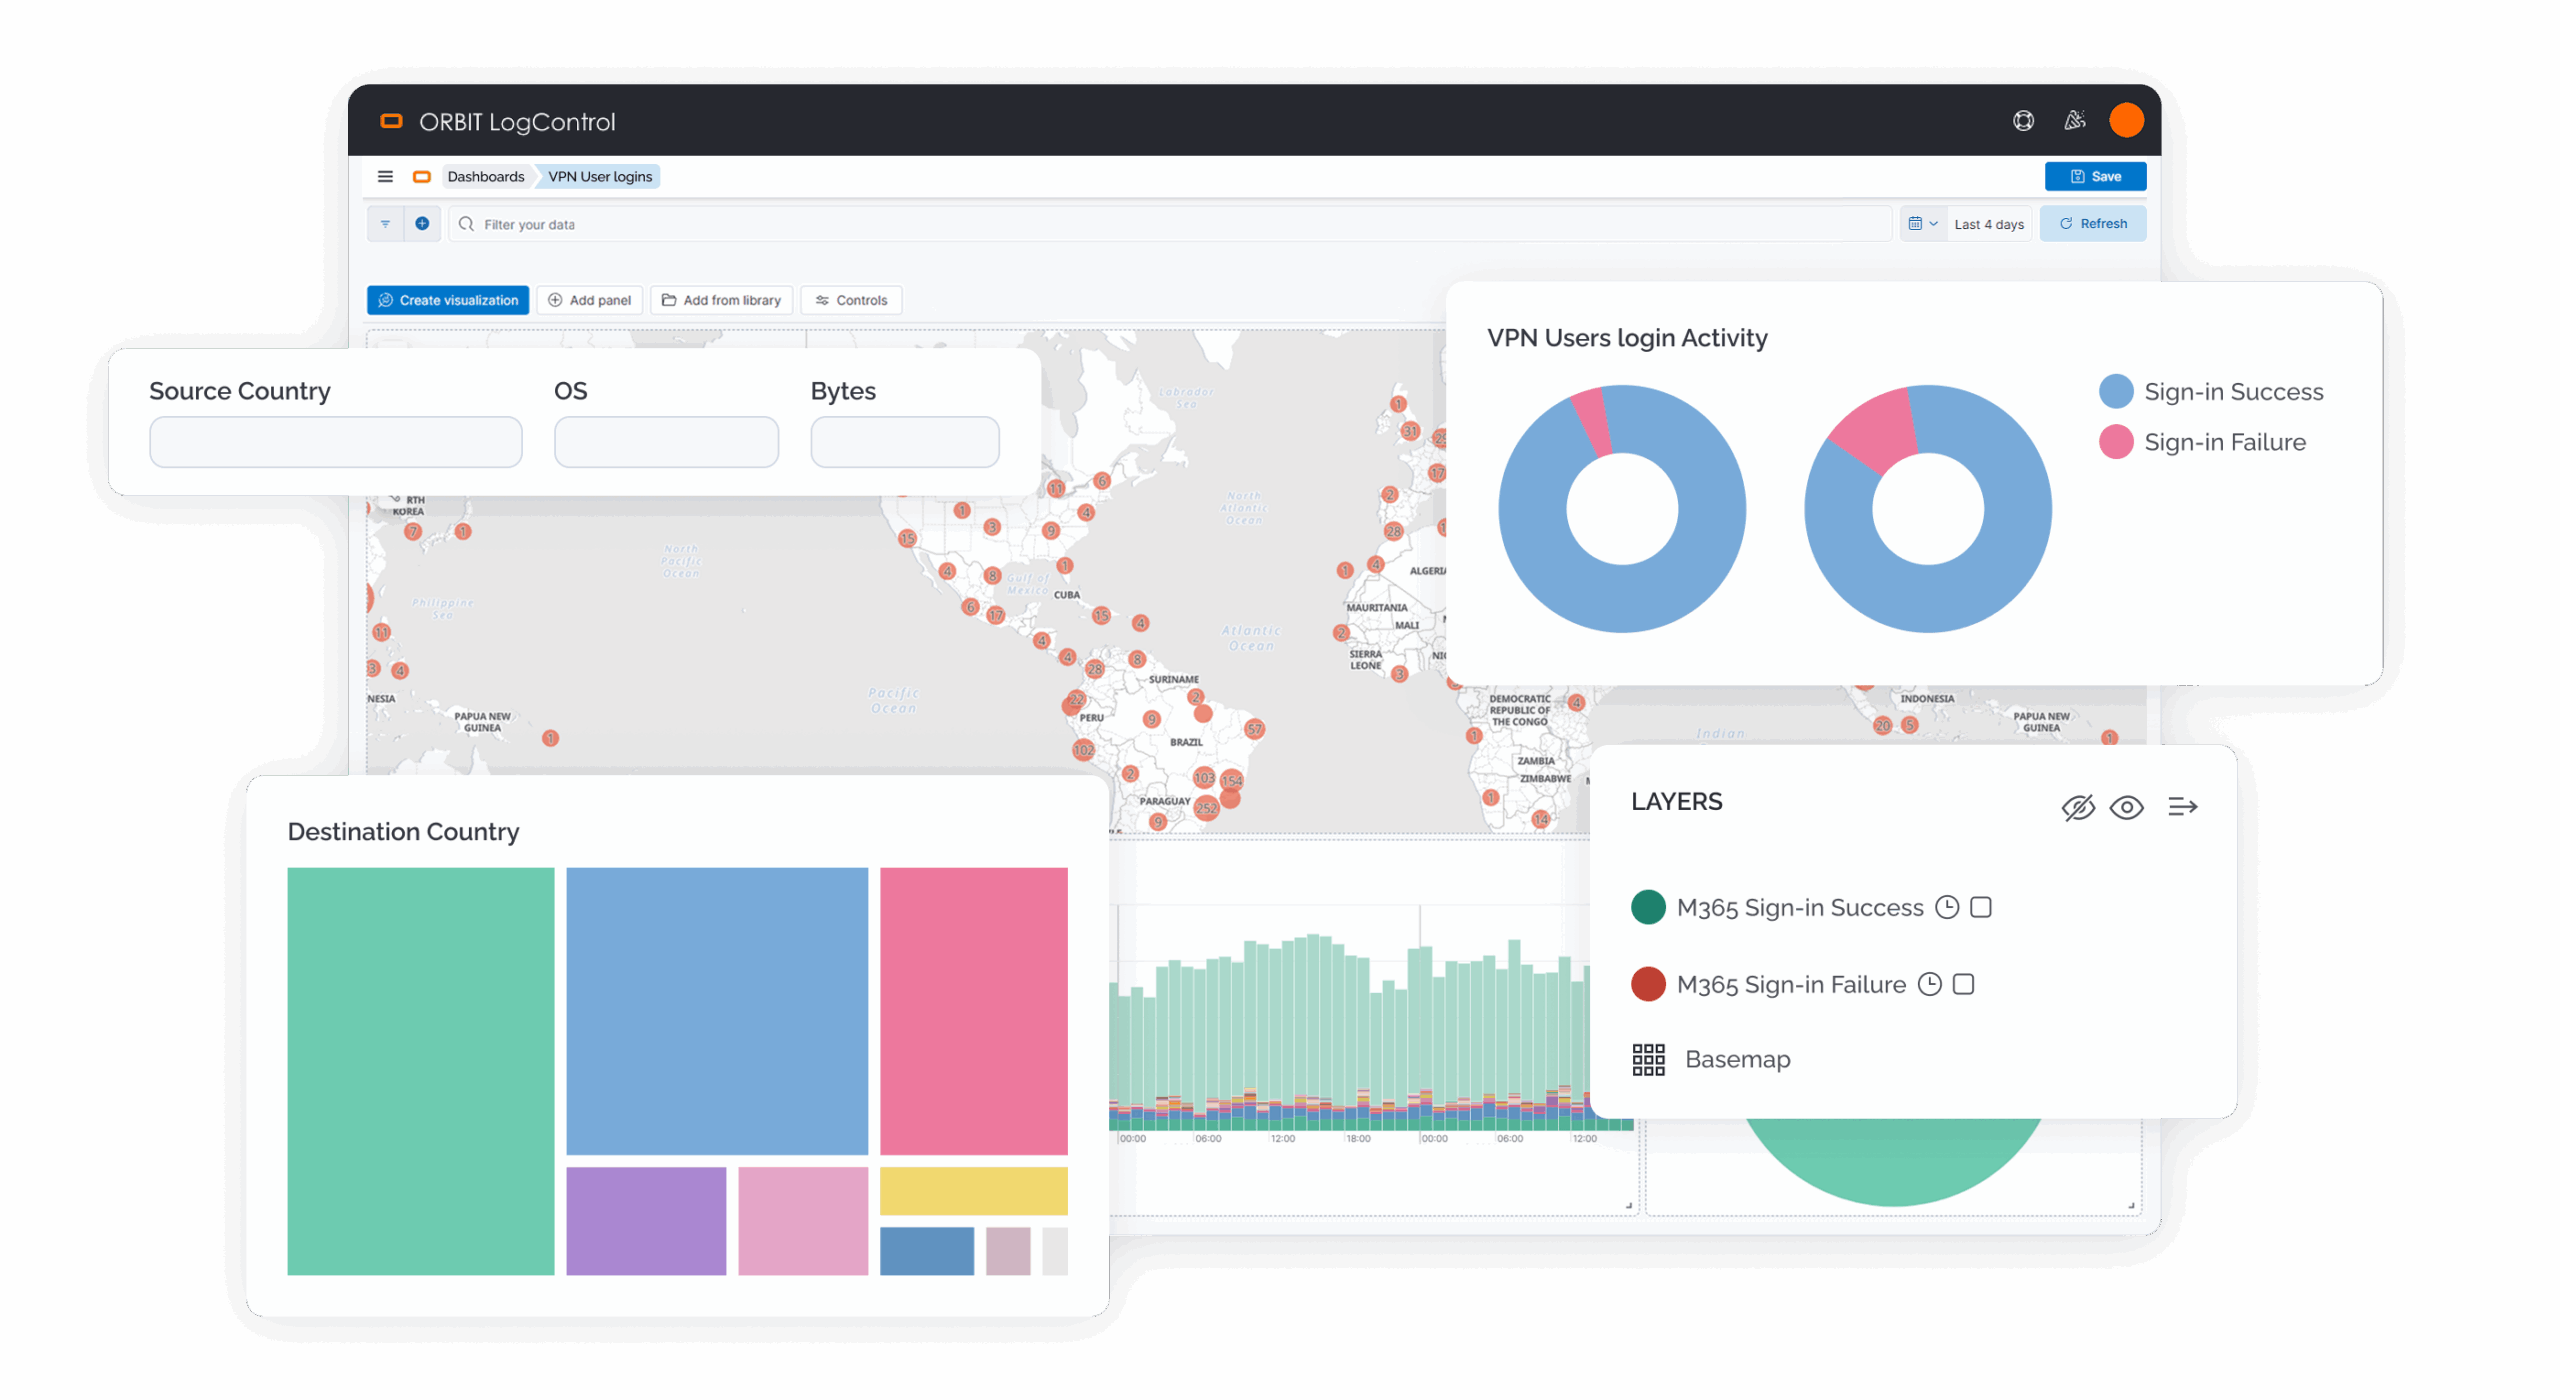
Task: Click the Save button
Action: point(2095,176)
